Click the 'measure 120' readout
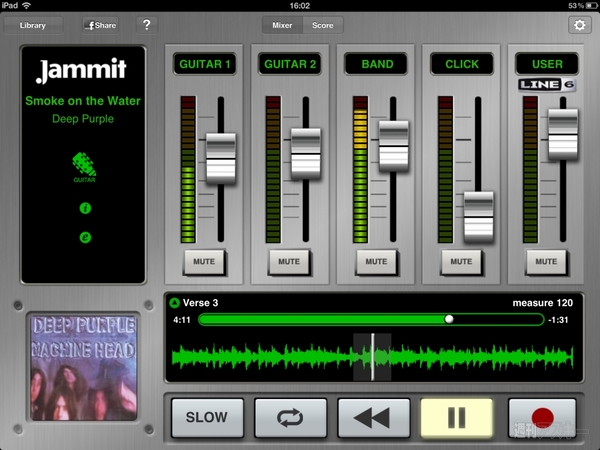Image resolution: width=600 pixels, height=450 pixels. click(543, 303)
